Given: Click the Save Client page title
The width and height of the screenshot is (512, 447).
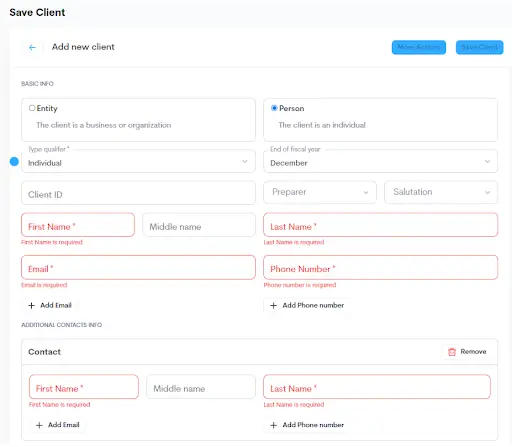Looking at the screenshot, I should [37, 12].
